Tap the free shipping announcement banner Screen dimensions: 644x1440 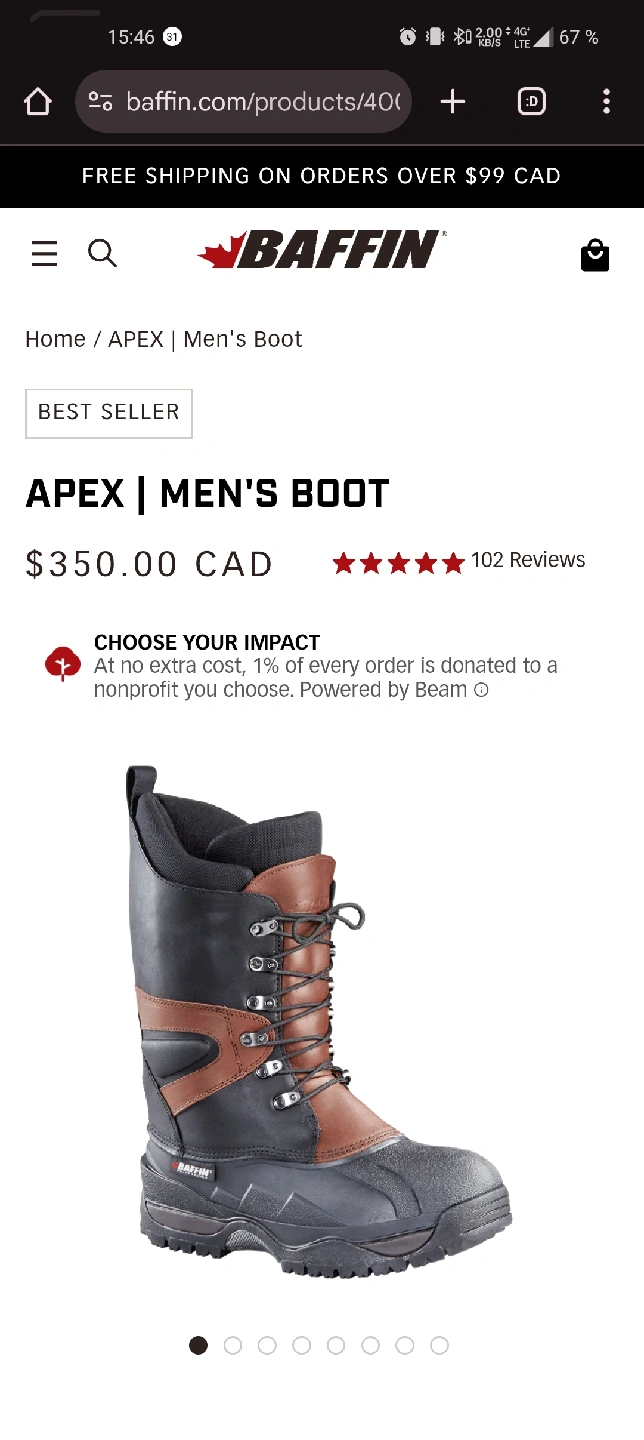pos(322,176)
